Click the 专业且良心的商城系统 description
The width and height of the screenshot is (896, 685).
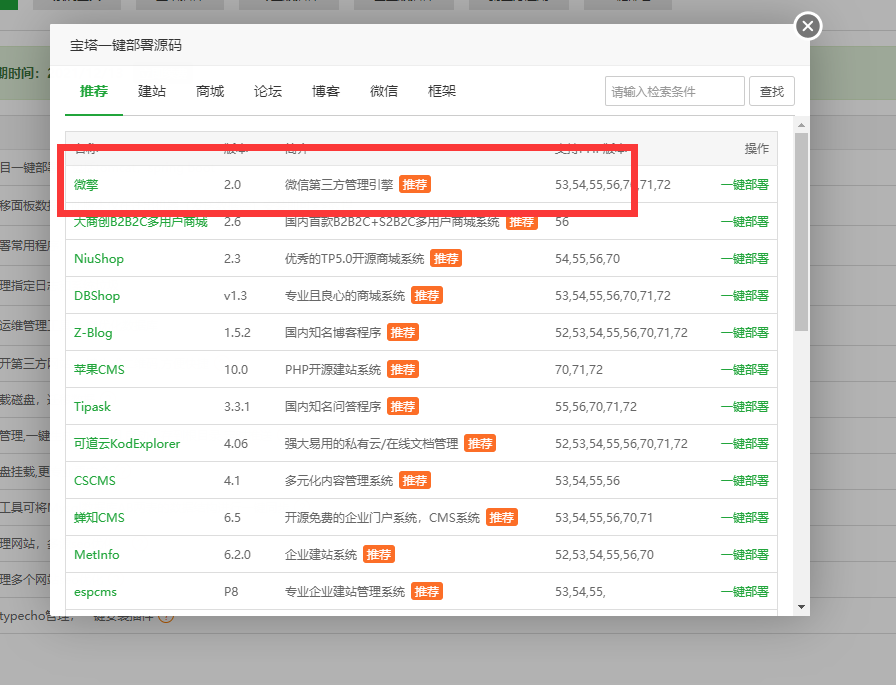pyautogui.click(x=345, y=296)
